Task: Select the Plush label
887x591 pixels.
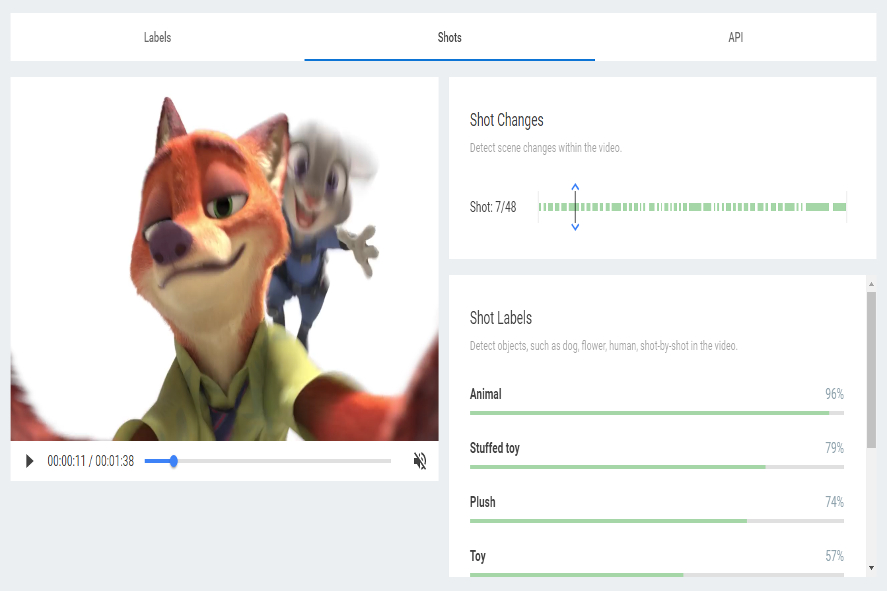Action: point(483,502)
